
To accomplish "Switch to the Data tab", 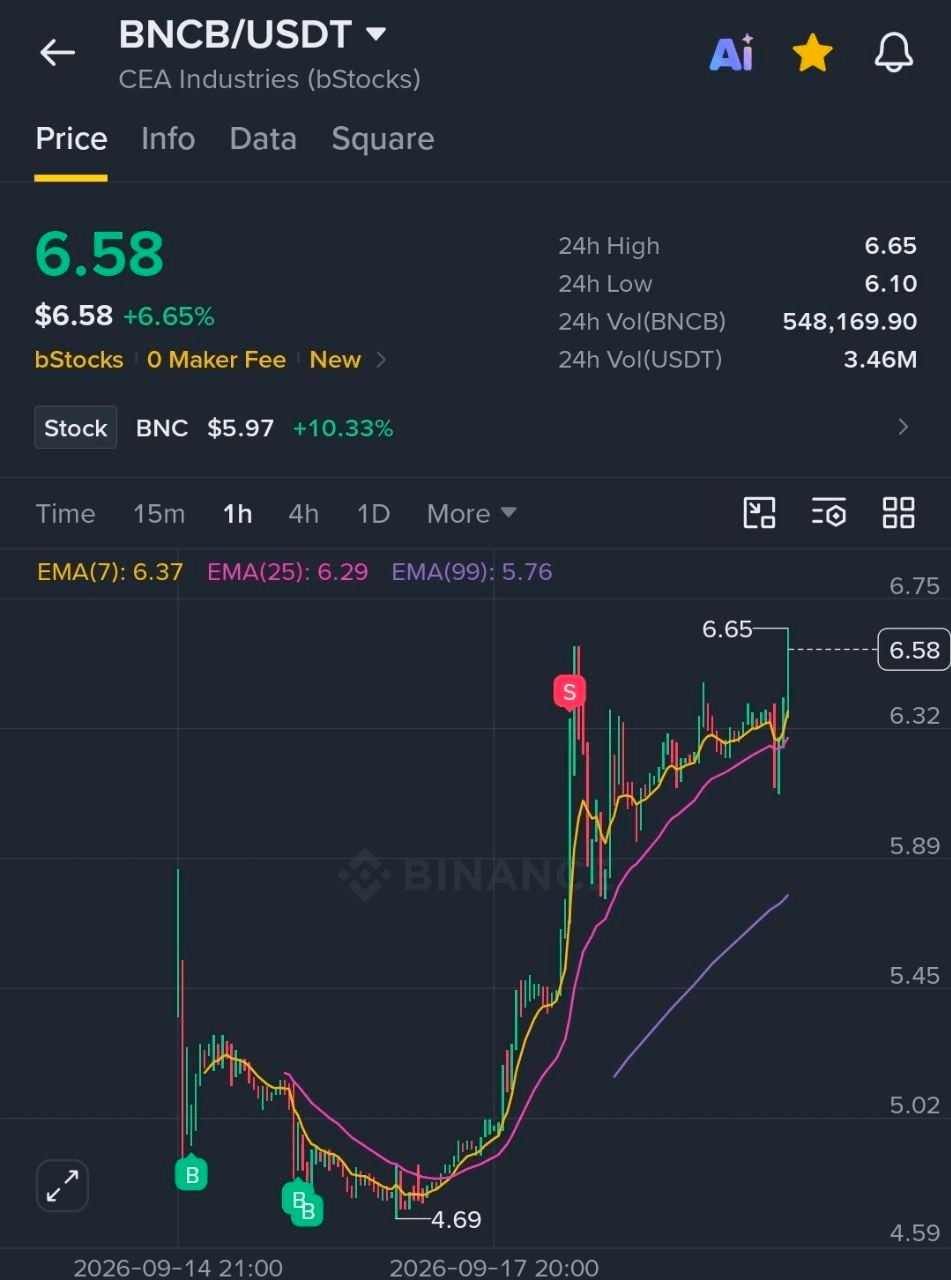I will point(263,138).
